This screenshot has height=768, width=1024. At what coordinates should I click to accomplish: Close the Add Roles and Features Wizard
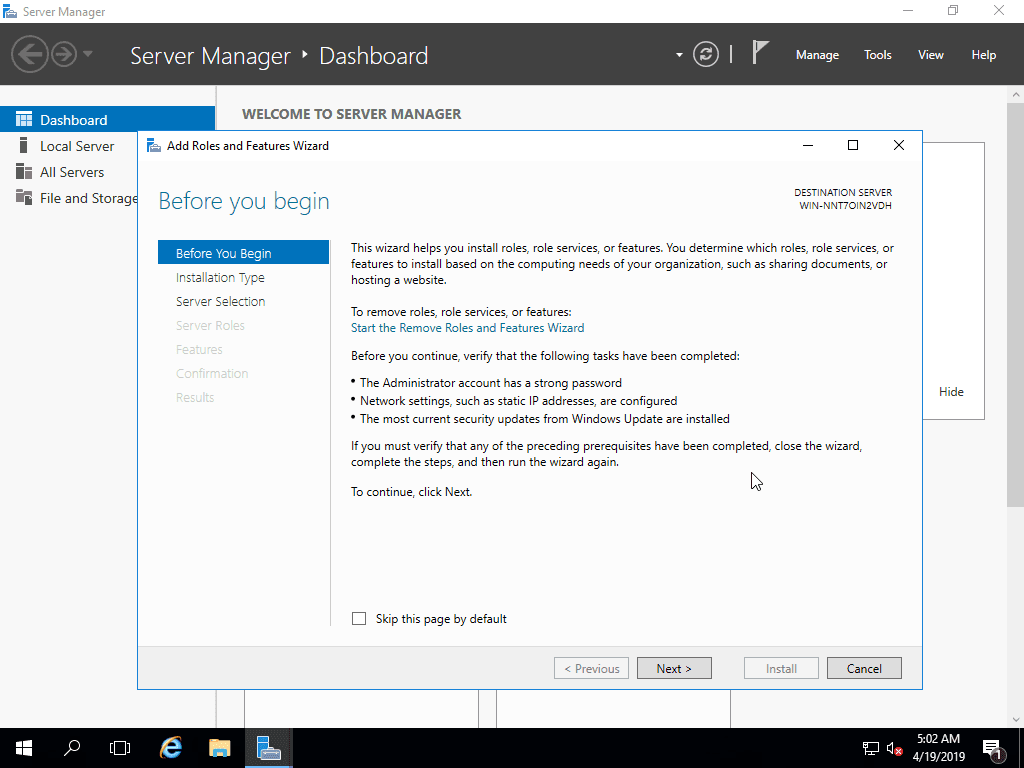[899, 145]
